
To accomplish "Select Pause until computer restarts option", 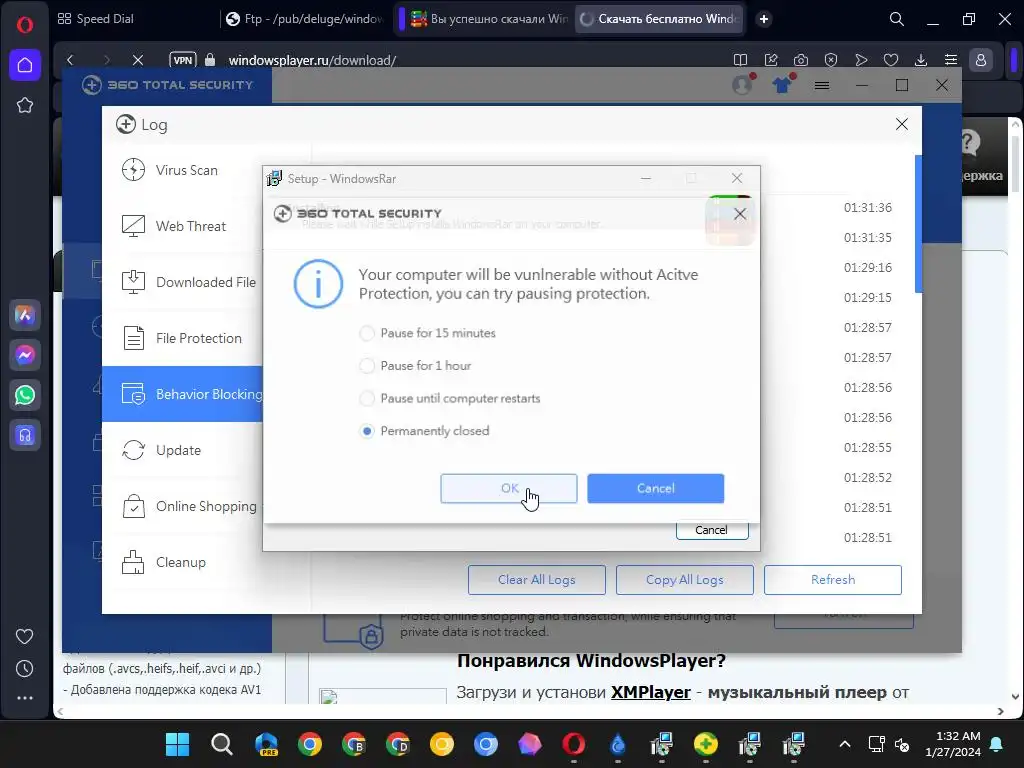I will tap(450, 398).
